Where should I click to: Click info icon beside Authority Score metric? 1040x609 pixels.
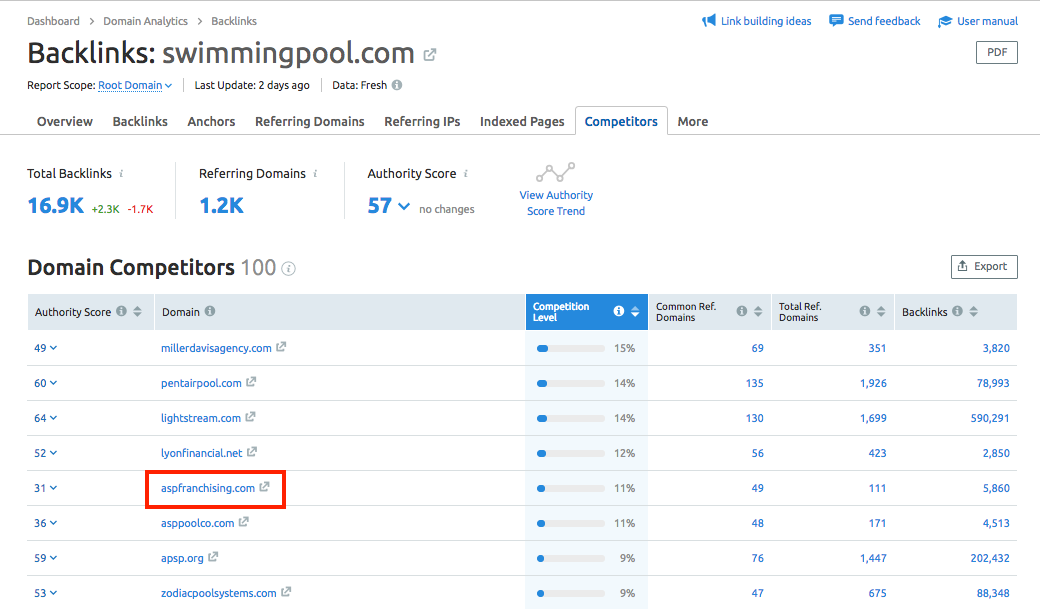466,173
